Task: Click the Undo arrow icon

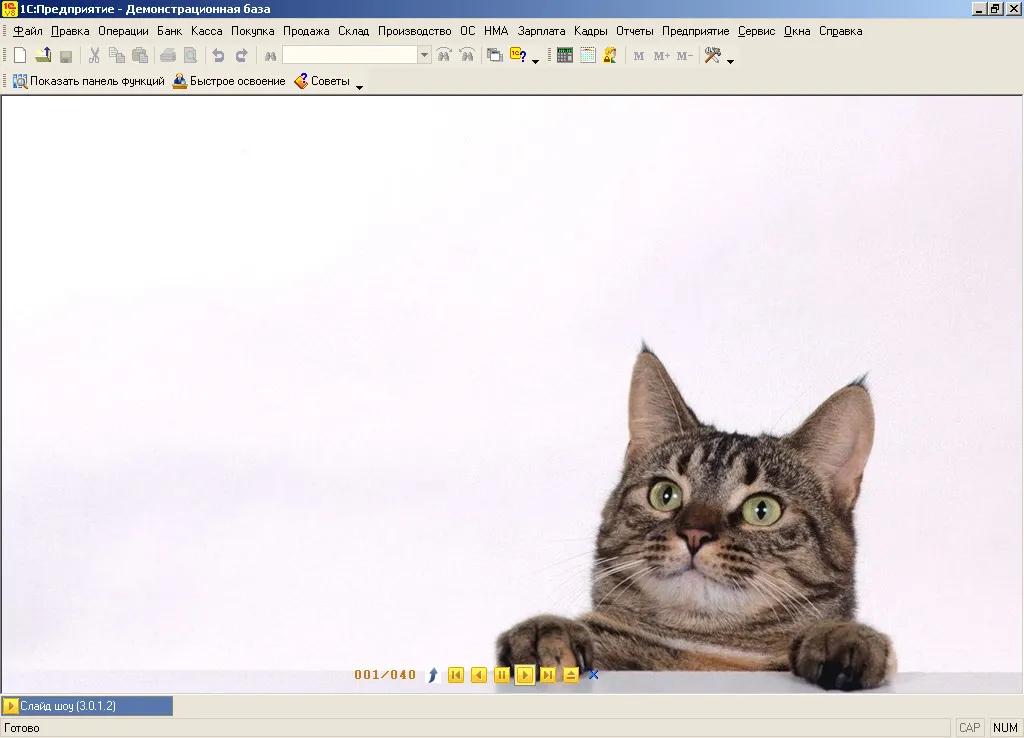Action: click(218, 56)
